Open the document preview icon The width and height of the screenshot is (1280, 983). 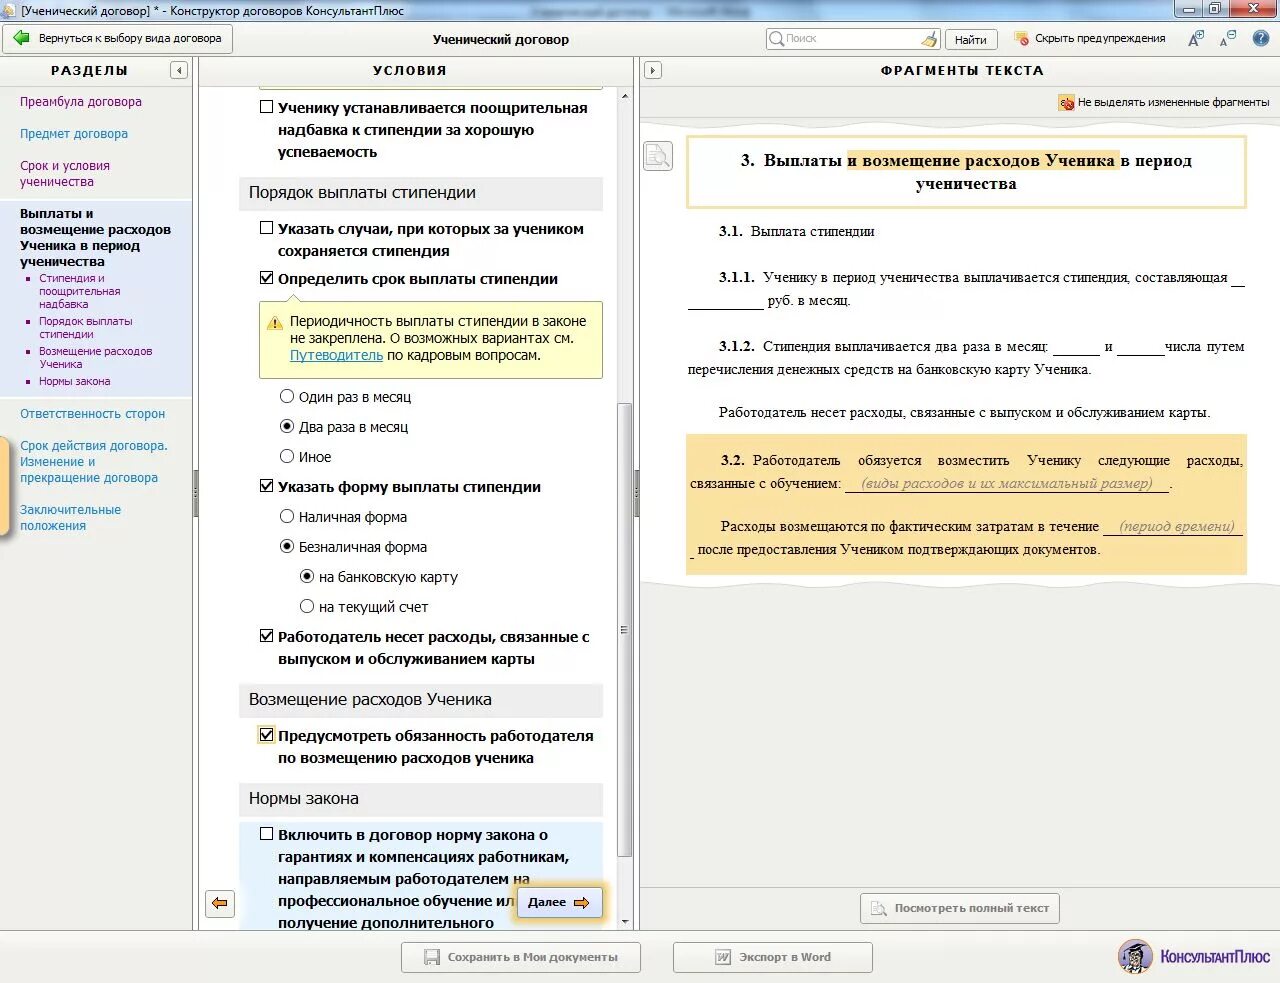(658, 156)
